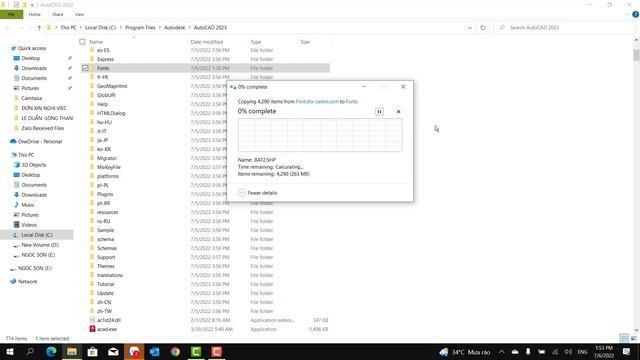Open notification center icon
Viewport: 640px width, 360px height.
(627, 352)
